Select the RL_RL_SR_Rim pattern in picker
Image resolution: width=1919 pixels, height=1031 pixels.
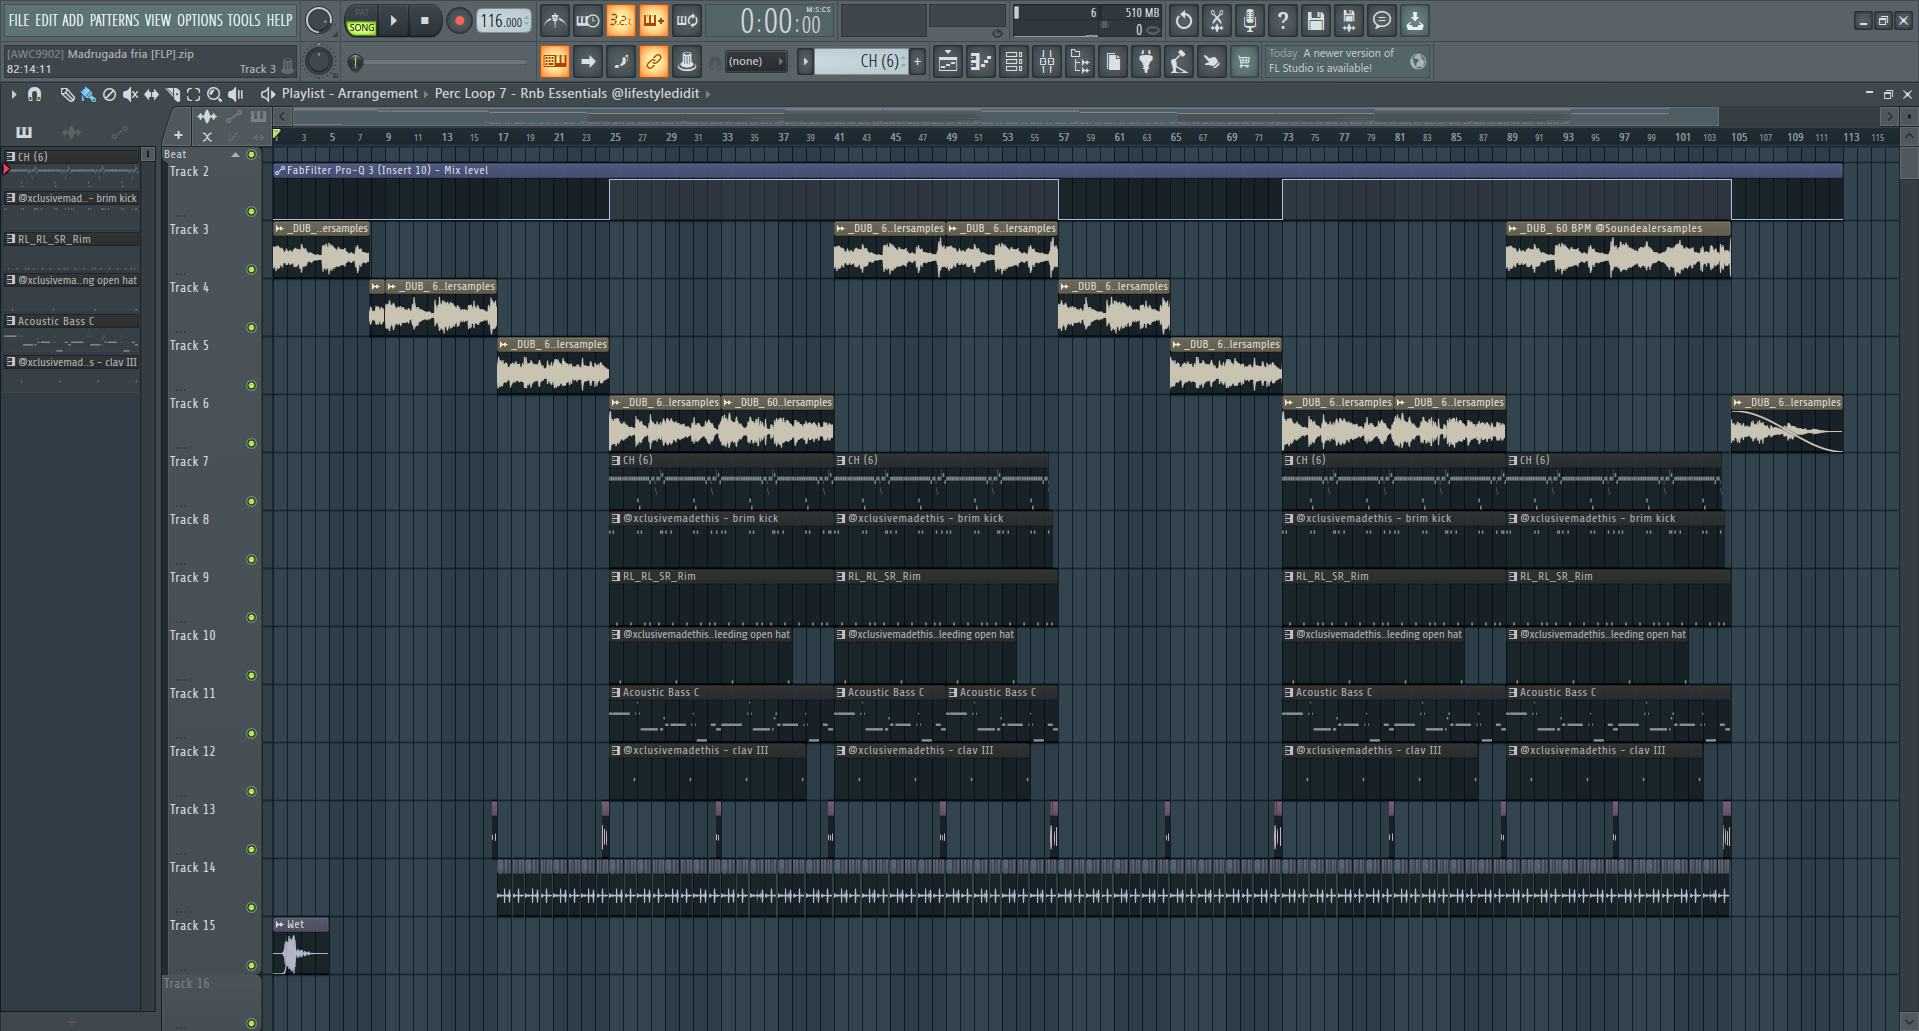(72, 239)
